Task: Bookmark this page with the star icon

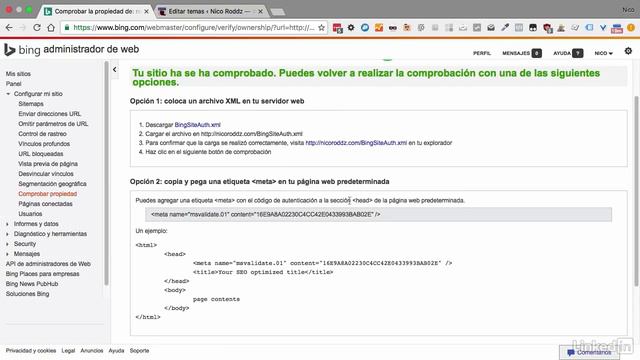Action: coord(321,28)
